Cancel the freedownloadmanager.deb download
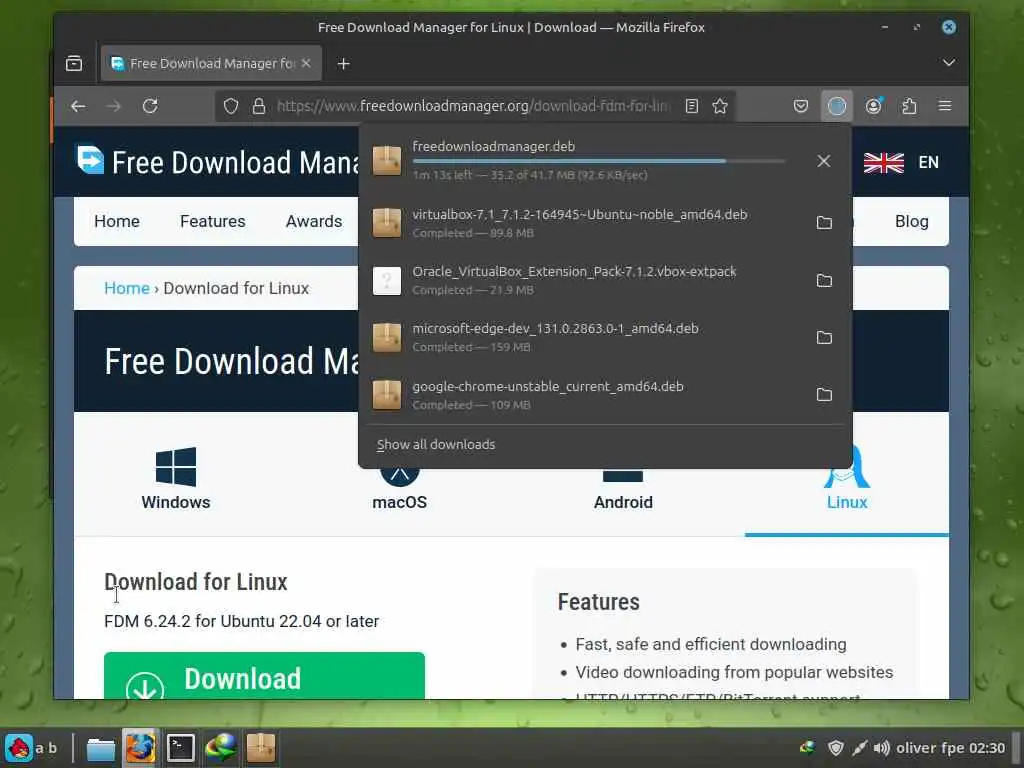Screen dimensions: 1024x768 824,161
